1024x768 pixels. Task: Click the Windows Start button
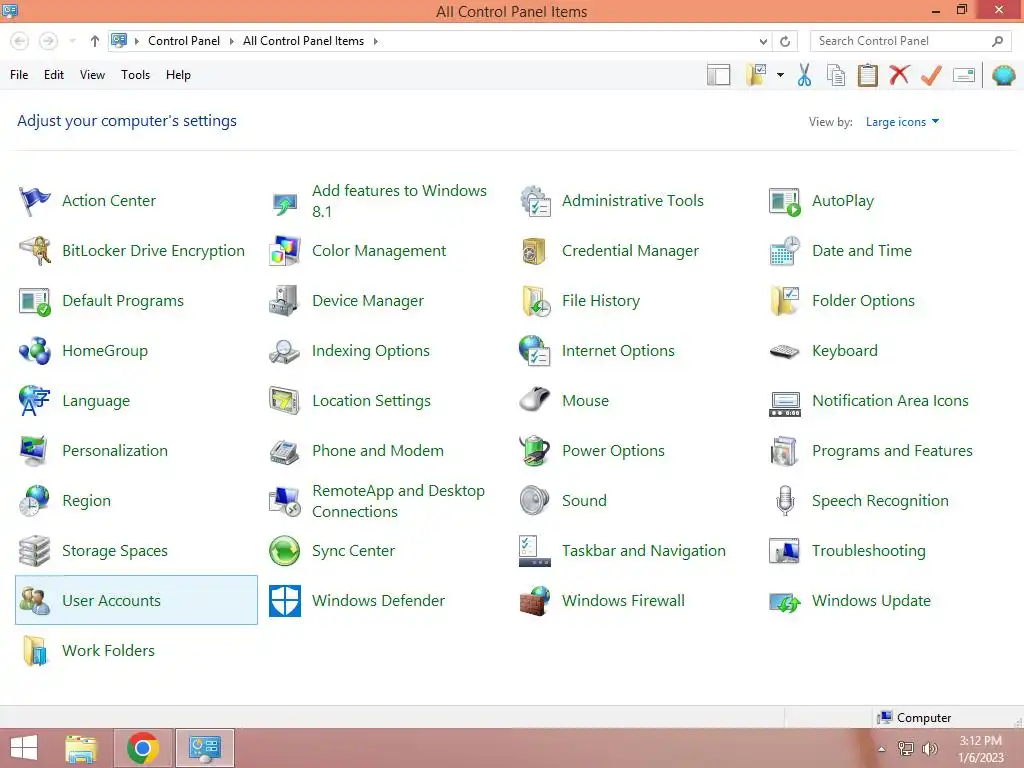[x=24, y=748]
